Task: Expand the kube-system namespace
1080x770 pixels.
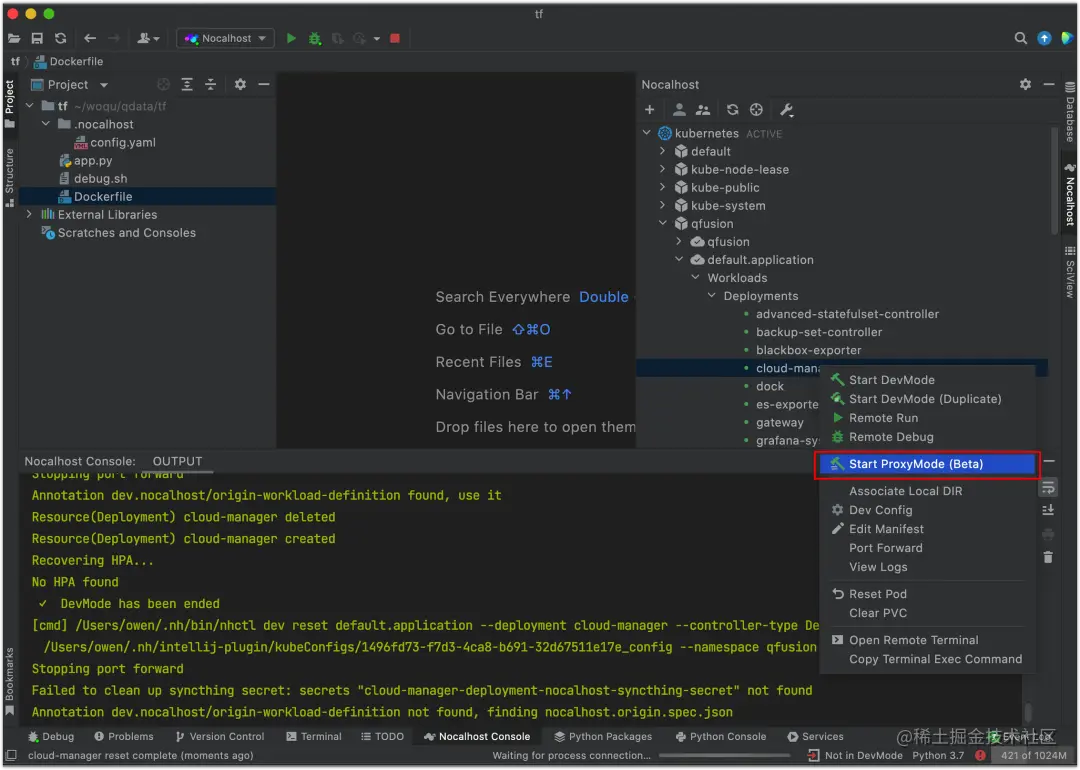Action: [x=663, y=205]
